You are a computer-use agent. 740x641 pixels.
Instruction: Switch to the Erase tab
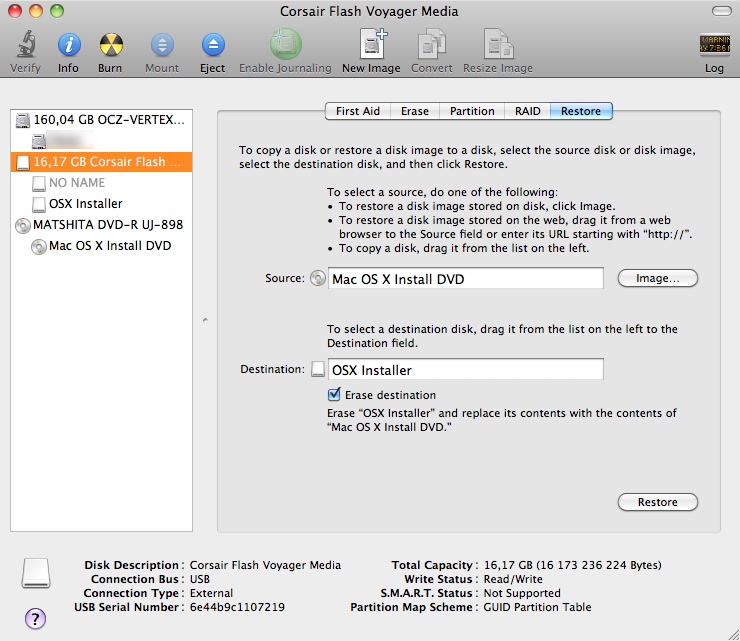coord(415,111)
